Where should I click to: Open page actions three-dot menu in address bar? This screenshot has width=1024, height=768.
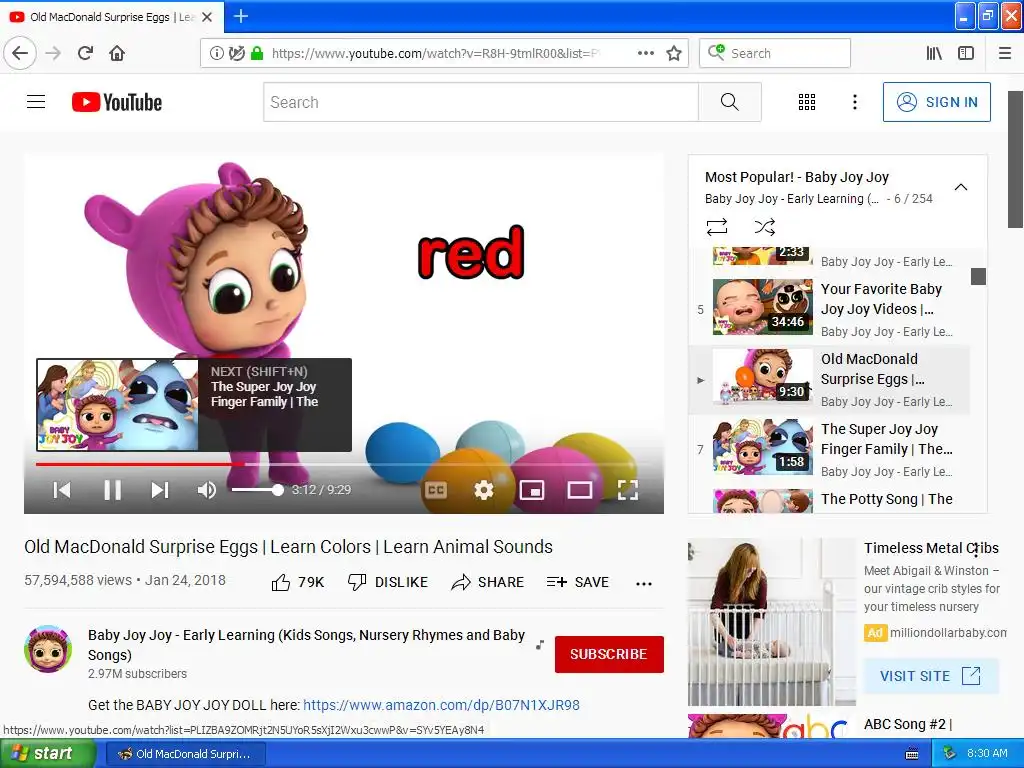(x=646, y=54)
